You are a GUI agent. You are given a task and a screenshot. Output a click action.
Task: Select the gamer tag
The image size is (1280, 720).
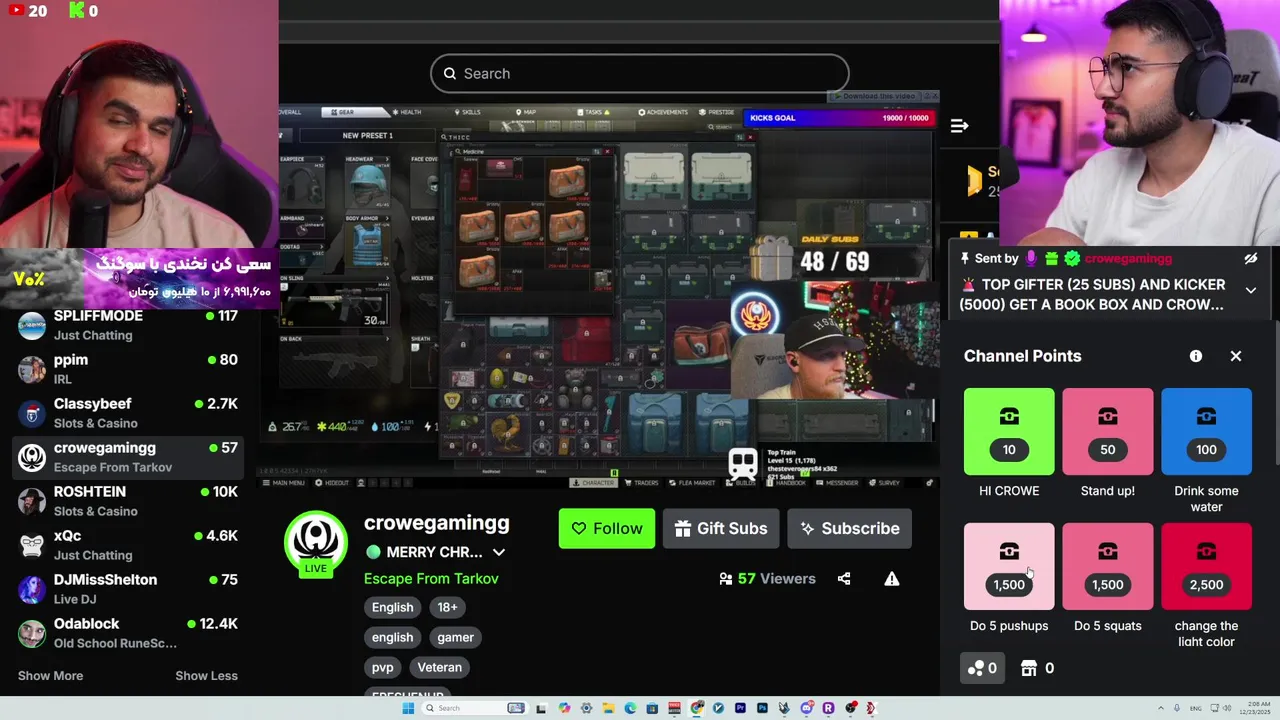(455, 637)
